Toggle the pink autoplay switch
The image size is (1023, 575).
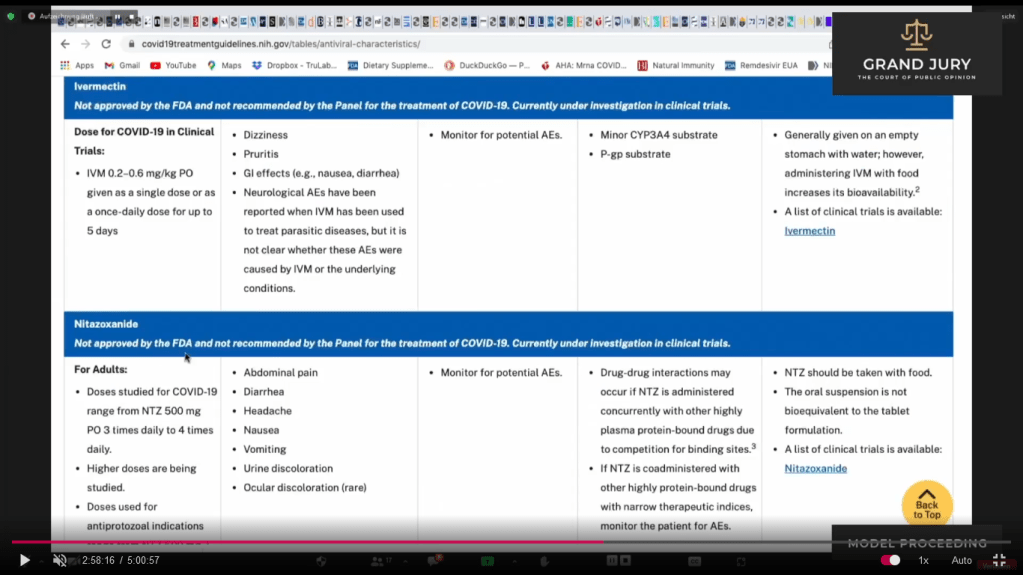(890, 561)
